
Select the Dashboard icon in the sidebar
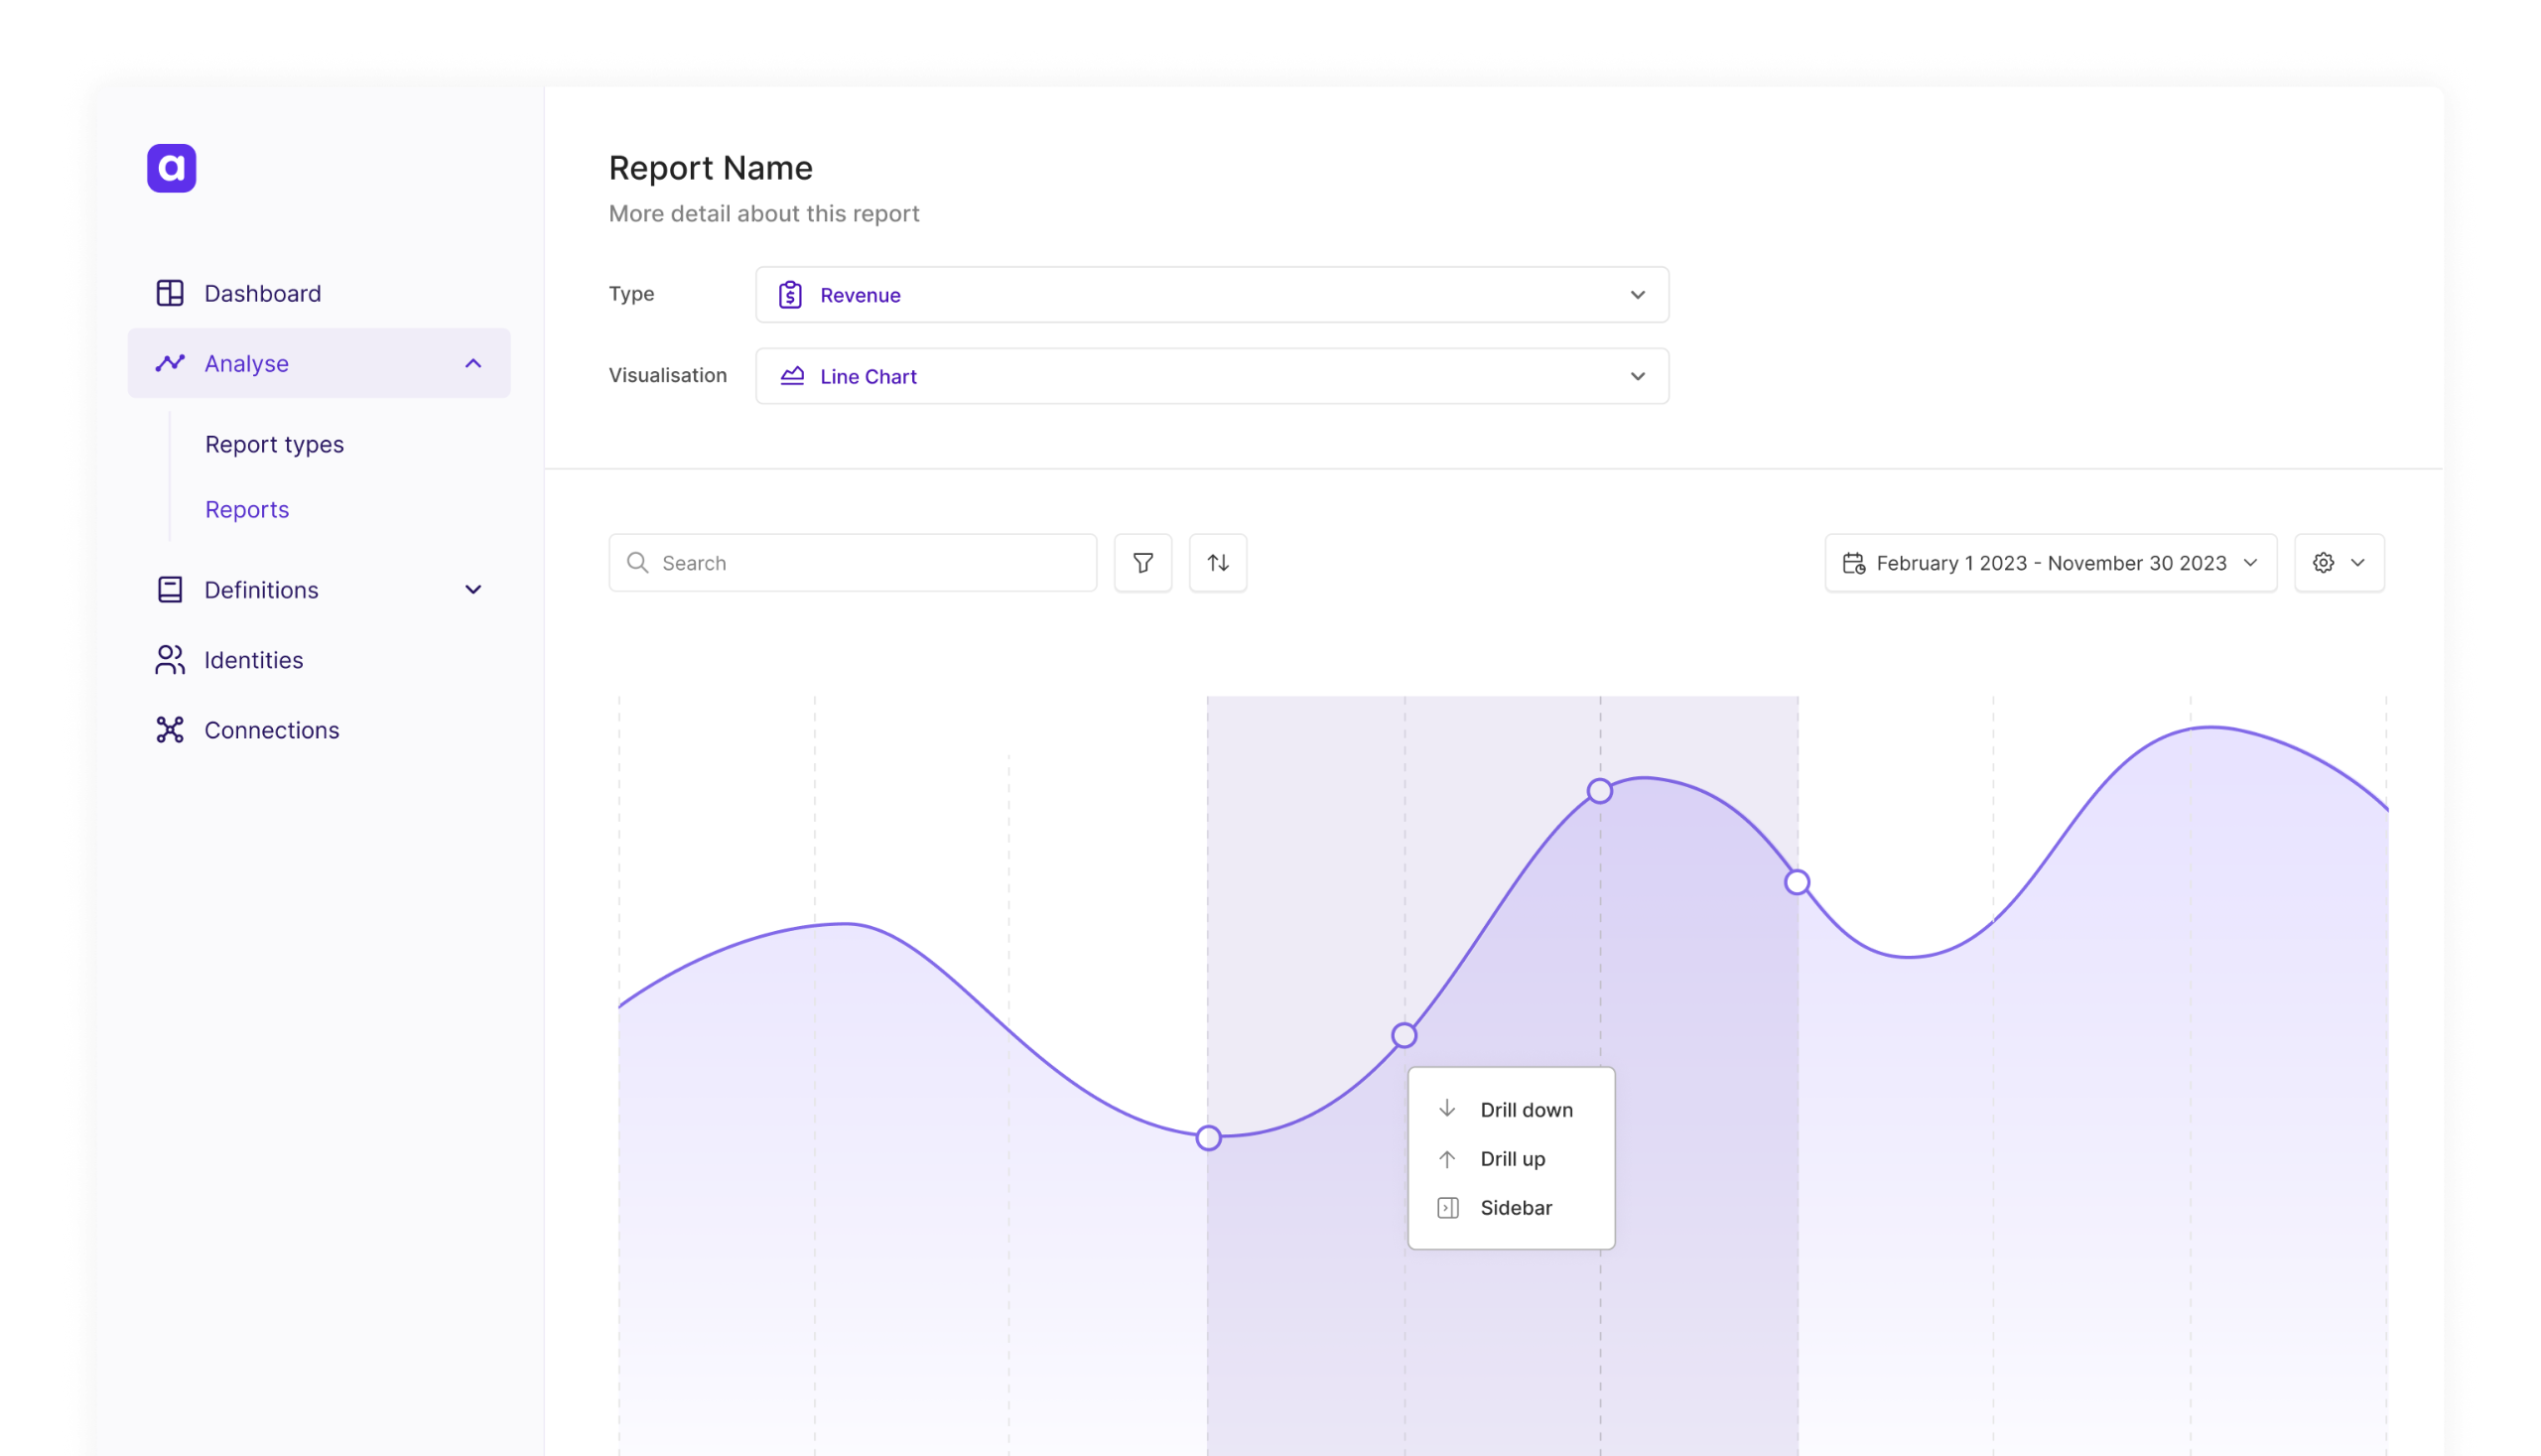170,293
